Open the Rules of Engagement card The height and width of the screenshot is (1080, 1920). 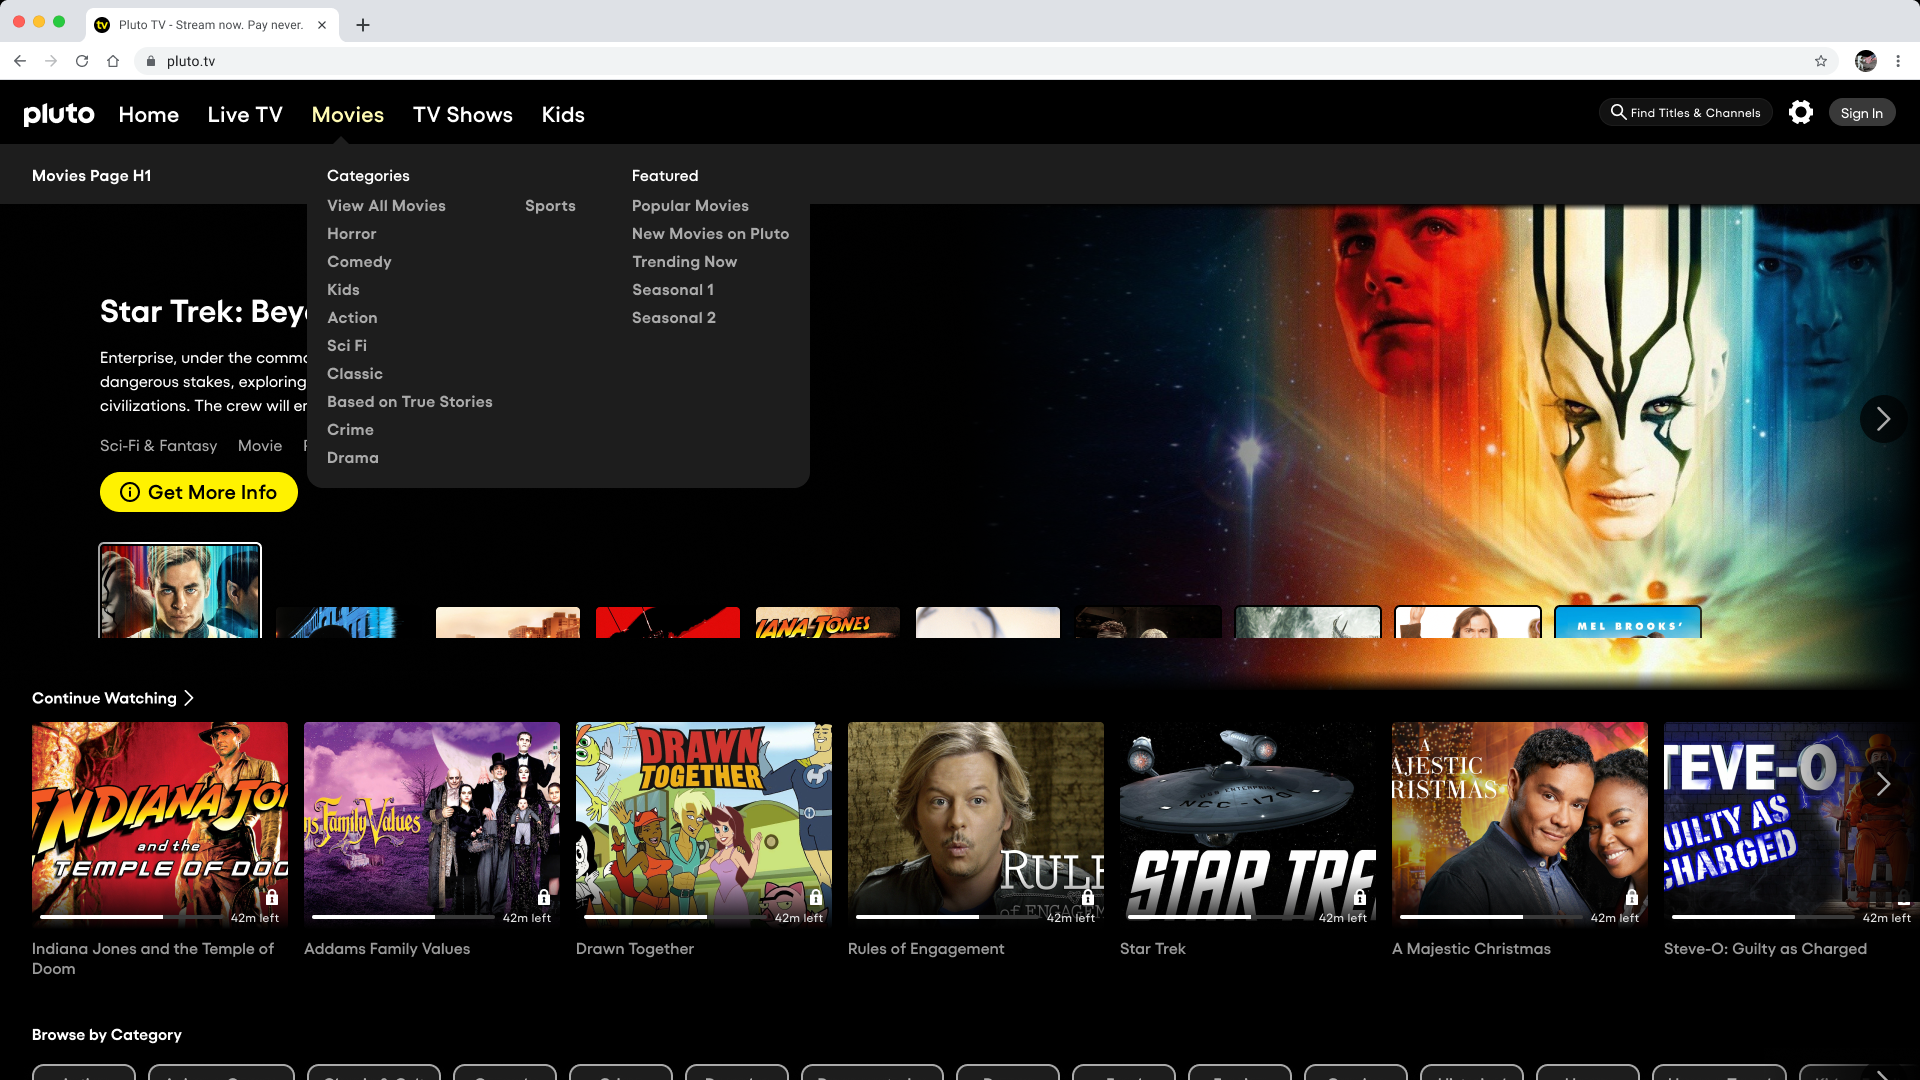tap(976, 824)
